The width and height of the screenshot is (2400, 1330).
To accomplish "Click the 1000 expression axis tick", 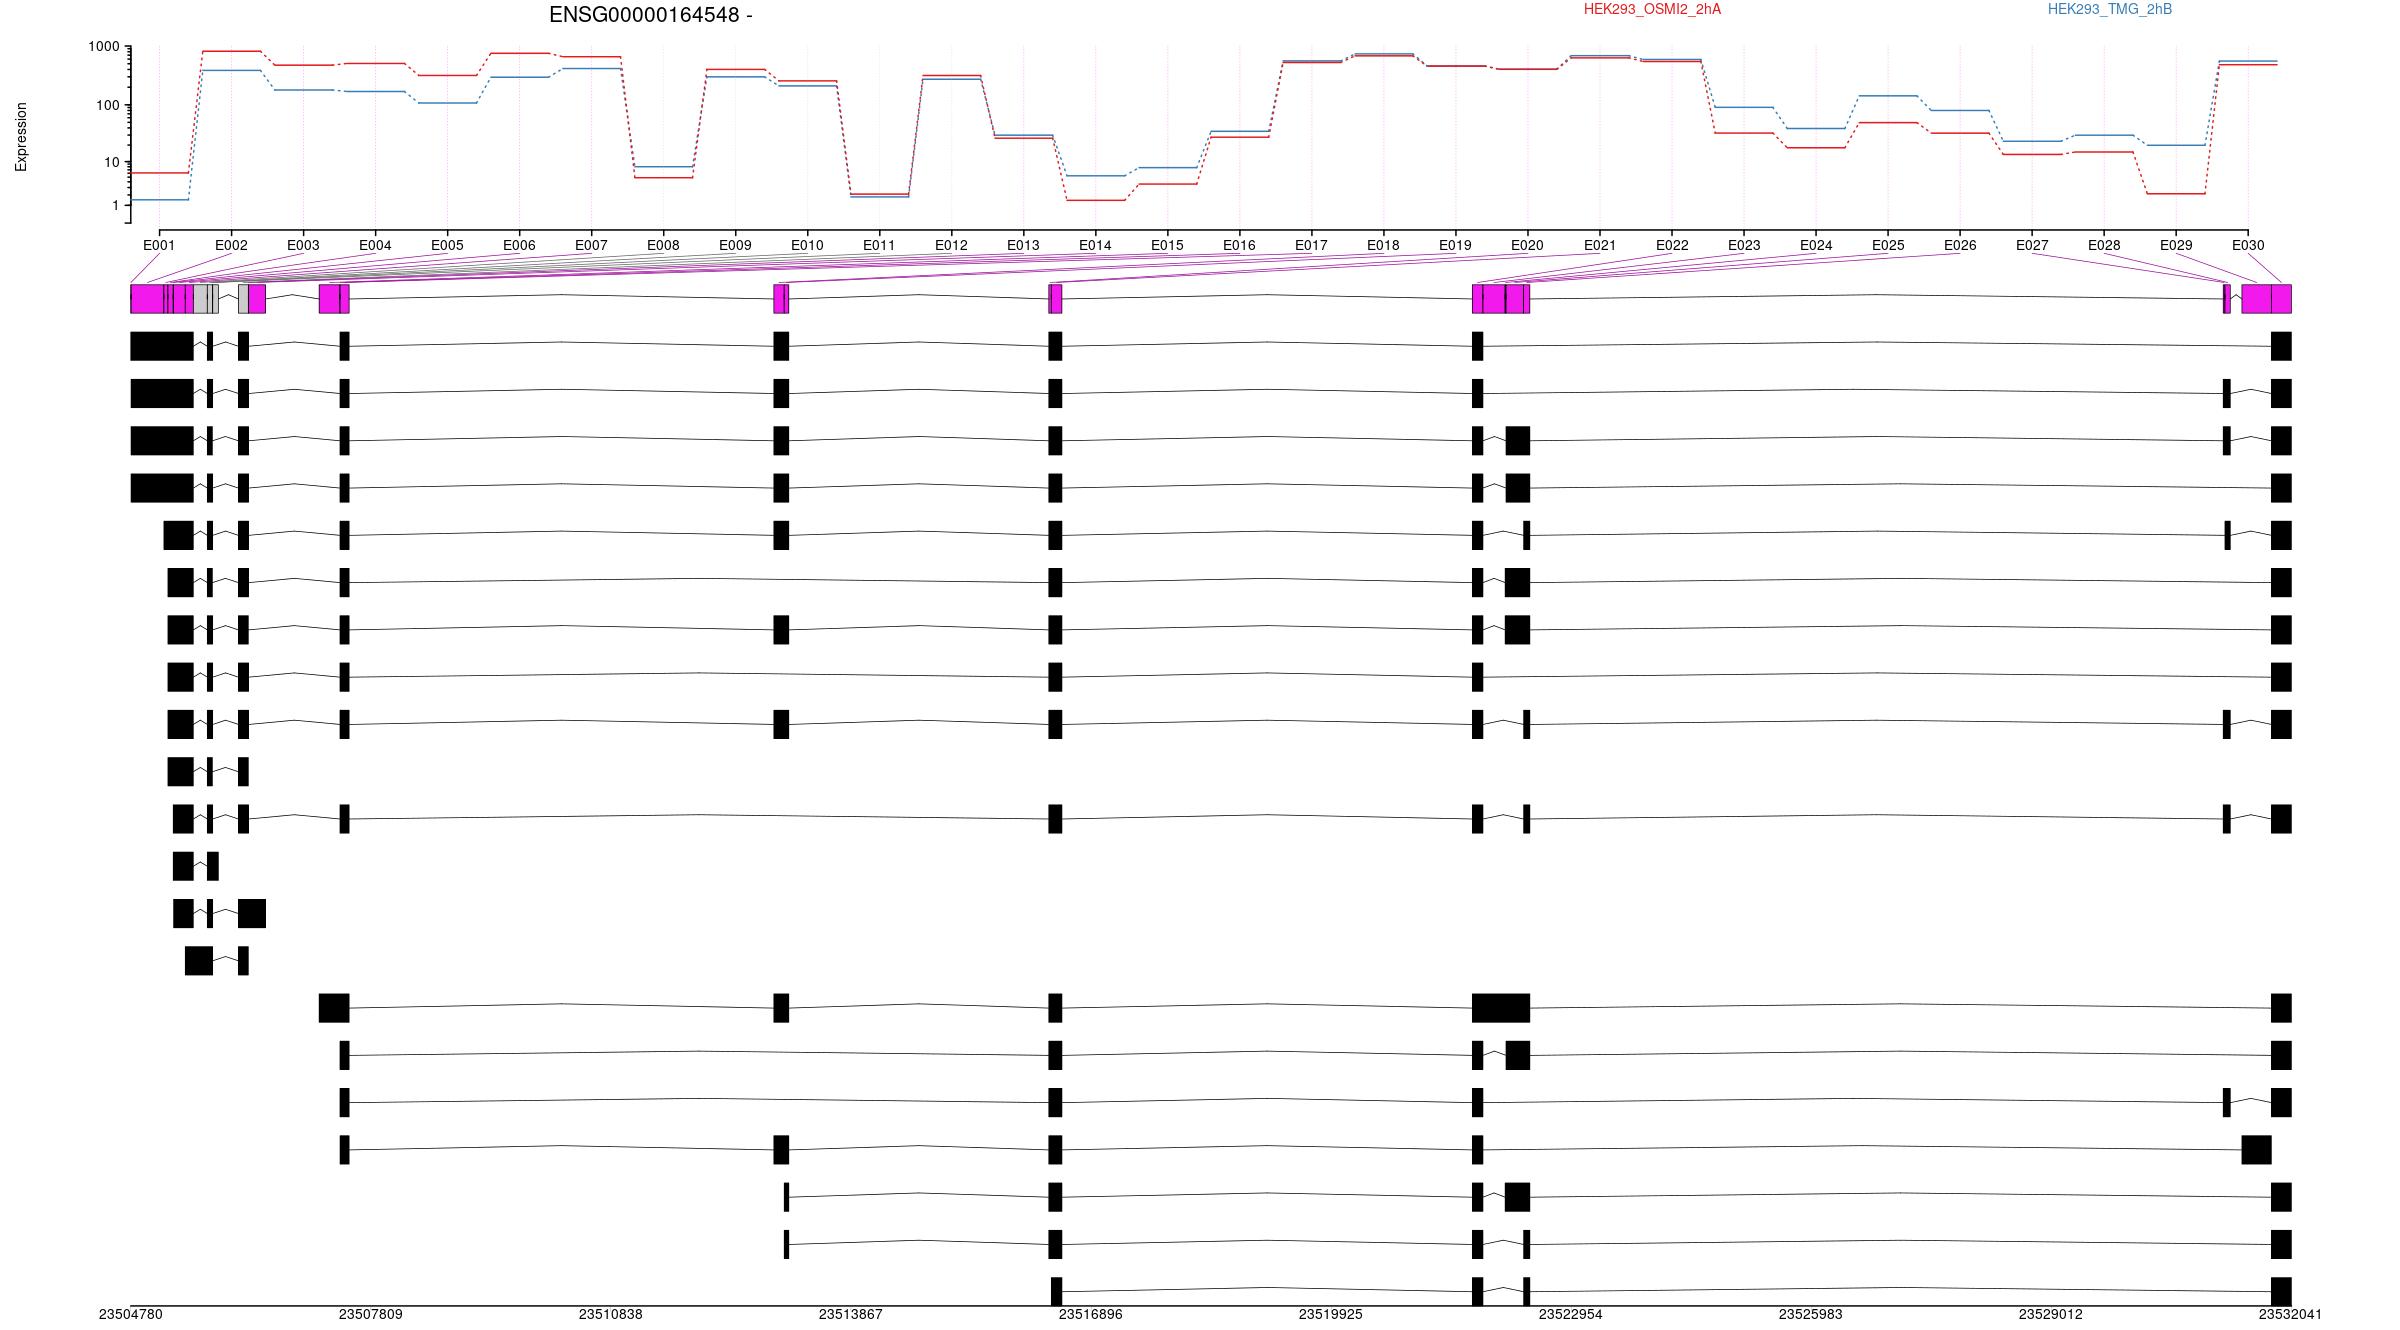I will click(104, 47).
